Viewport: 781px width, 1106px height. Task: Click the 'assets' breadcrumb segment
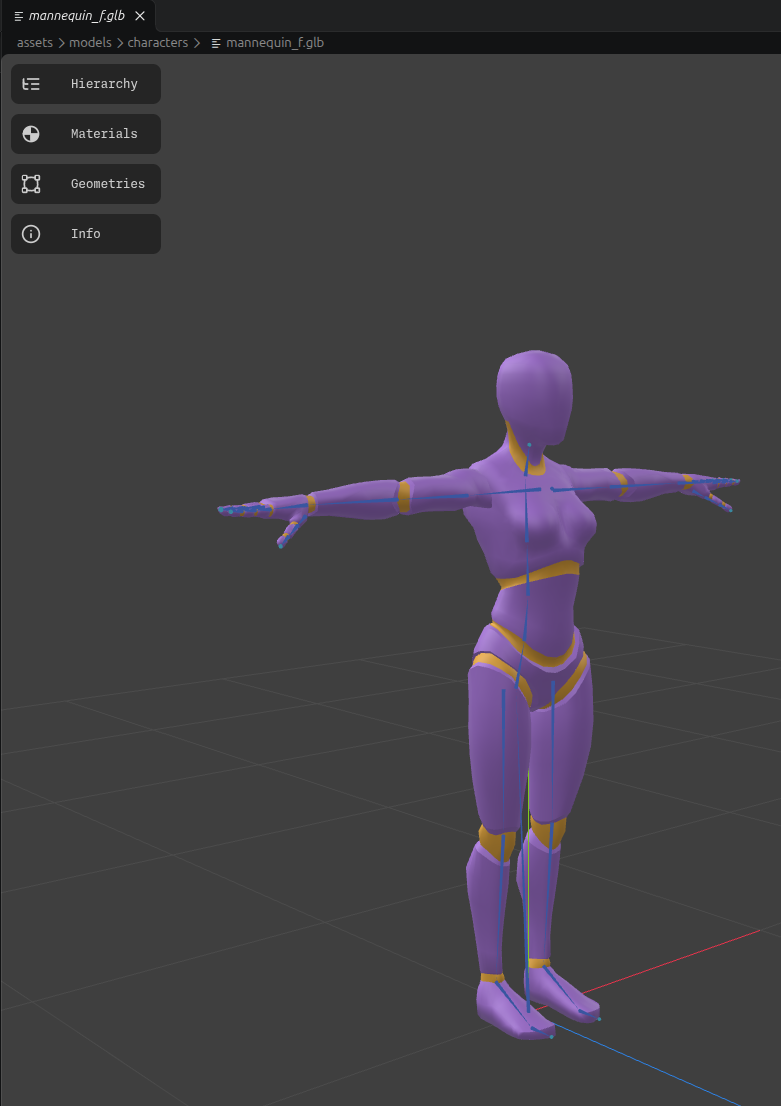pos(35,42)
